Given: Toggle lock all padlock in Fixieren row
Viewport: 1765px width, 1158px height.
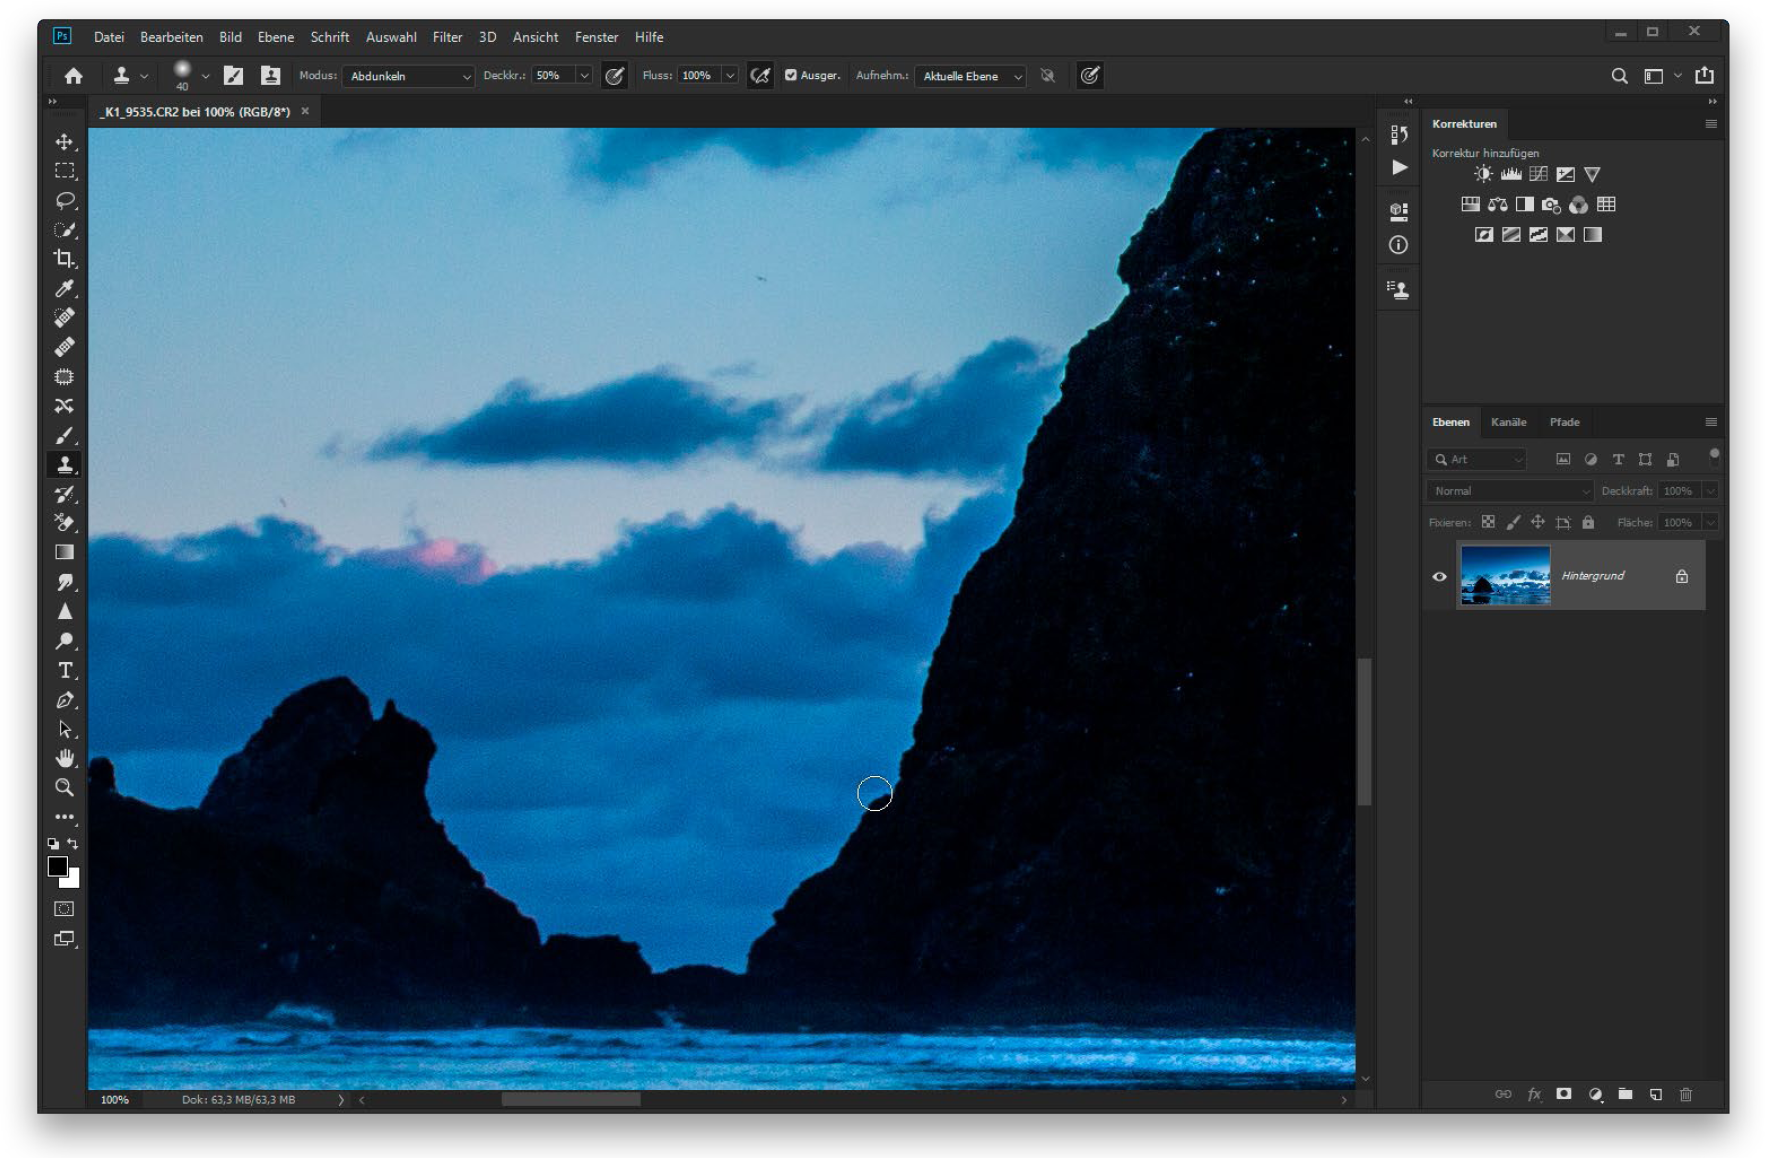Looking at the screenshot, I should point(1588,522).
